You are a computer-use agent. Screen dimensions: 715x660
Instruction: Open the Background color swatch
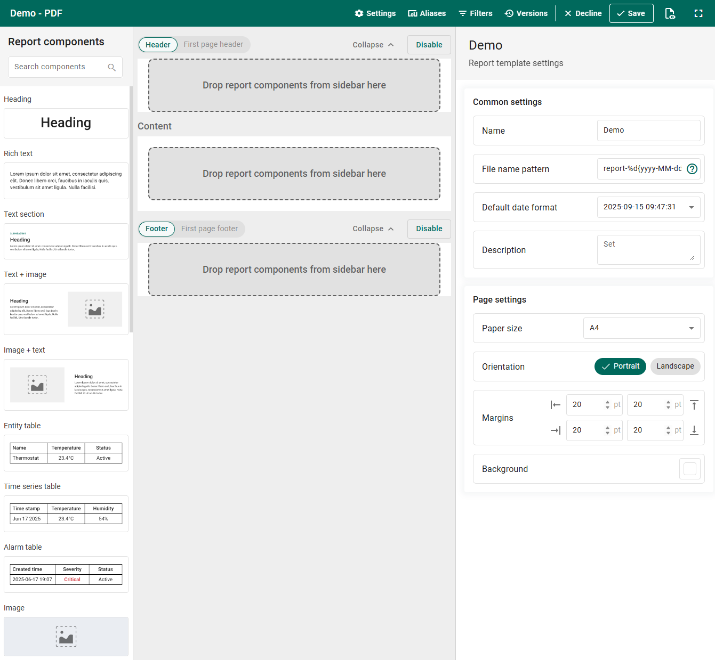click(x=689, y=469)
